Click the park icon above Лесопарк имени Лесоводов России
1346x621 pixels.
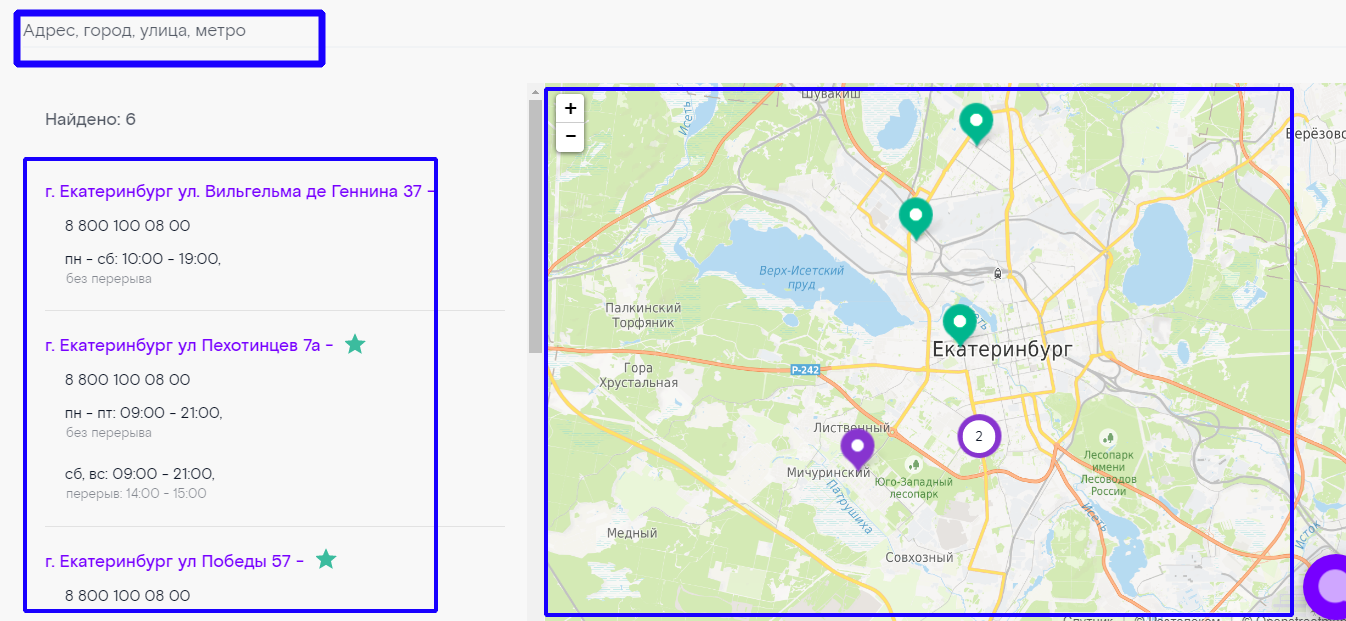click(1108, 438)
